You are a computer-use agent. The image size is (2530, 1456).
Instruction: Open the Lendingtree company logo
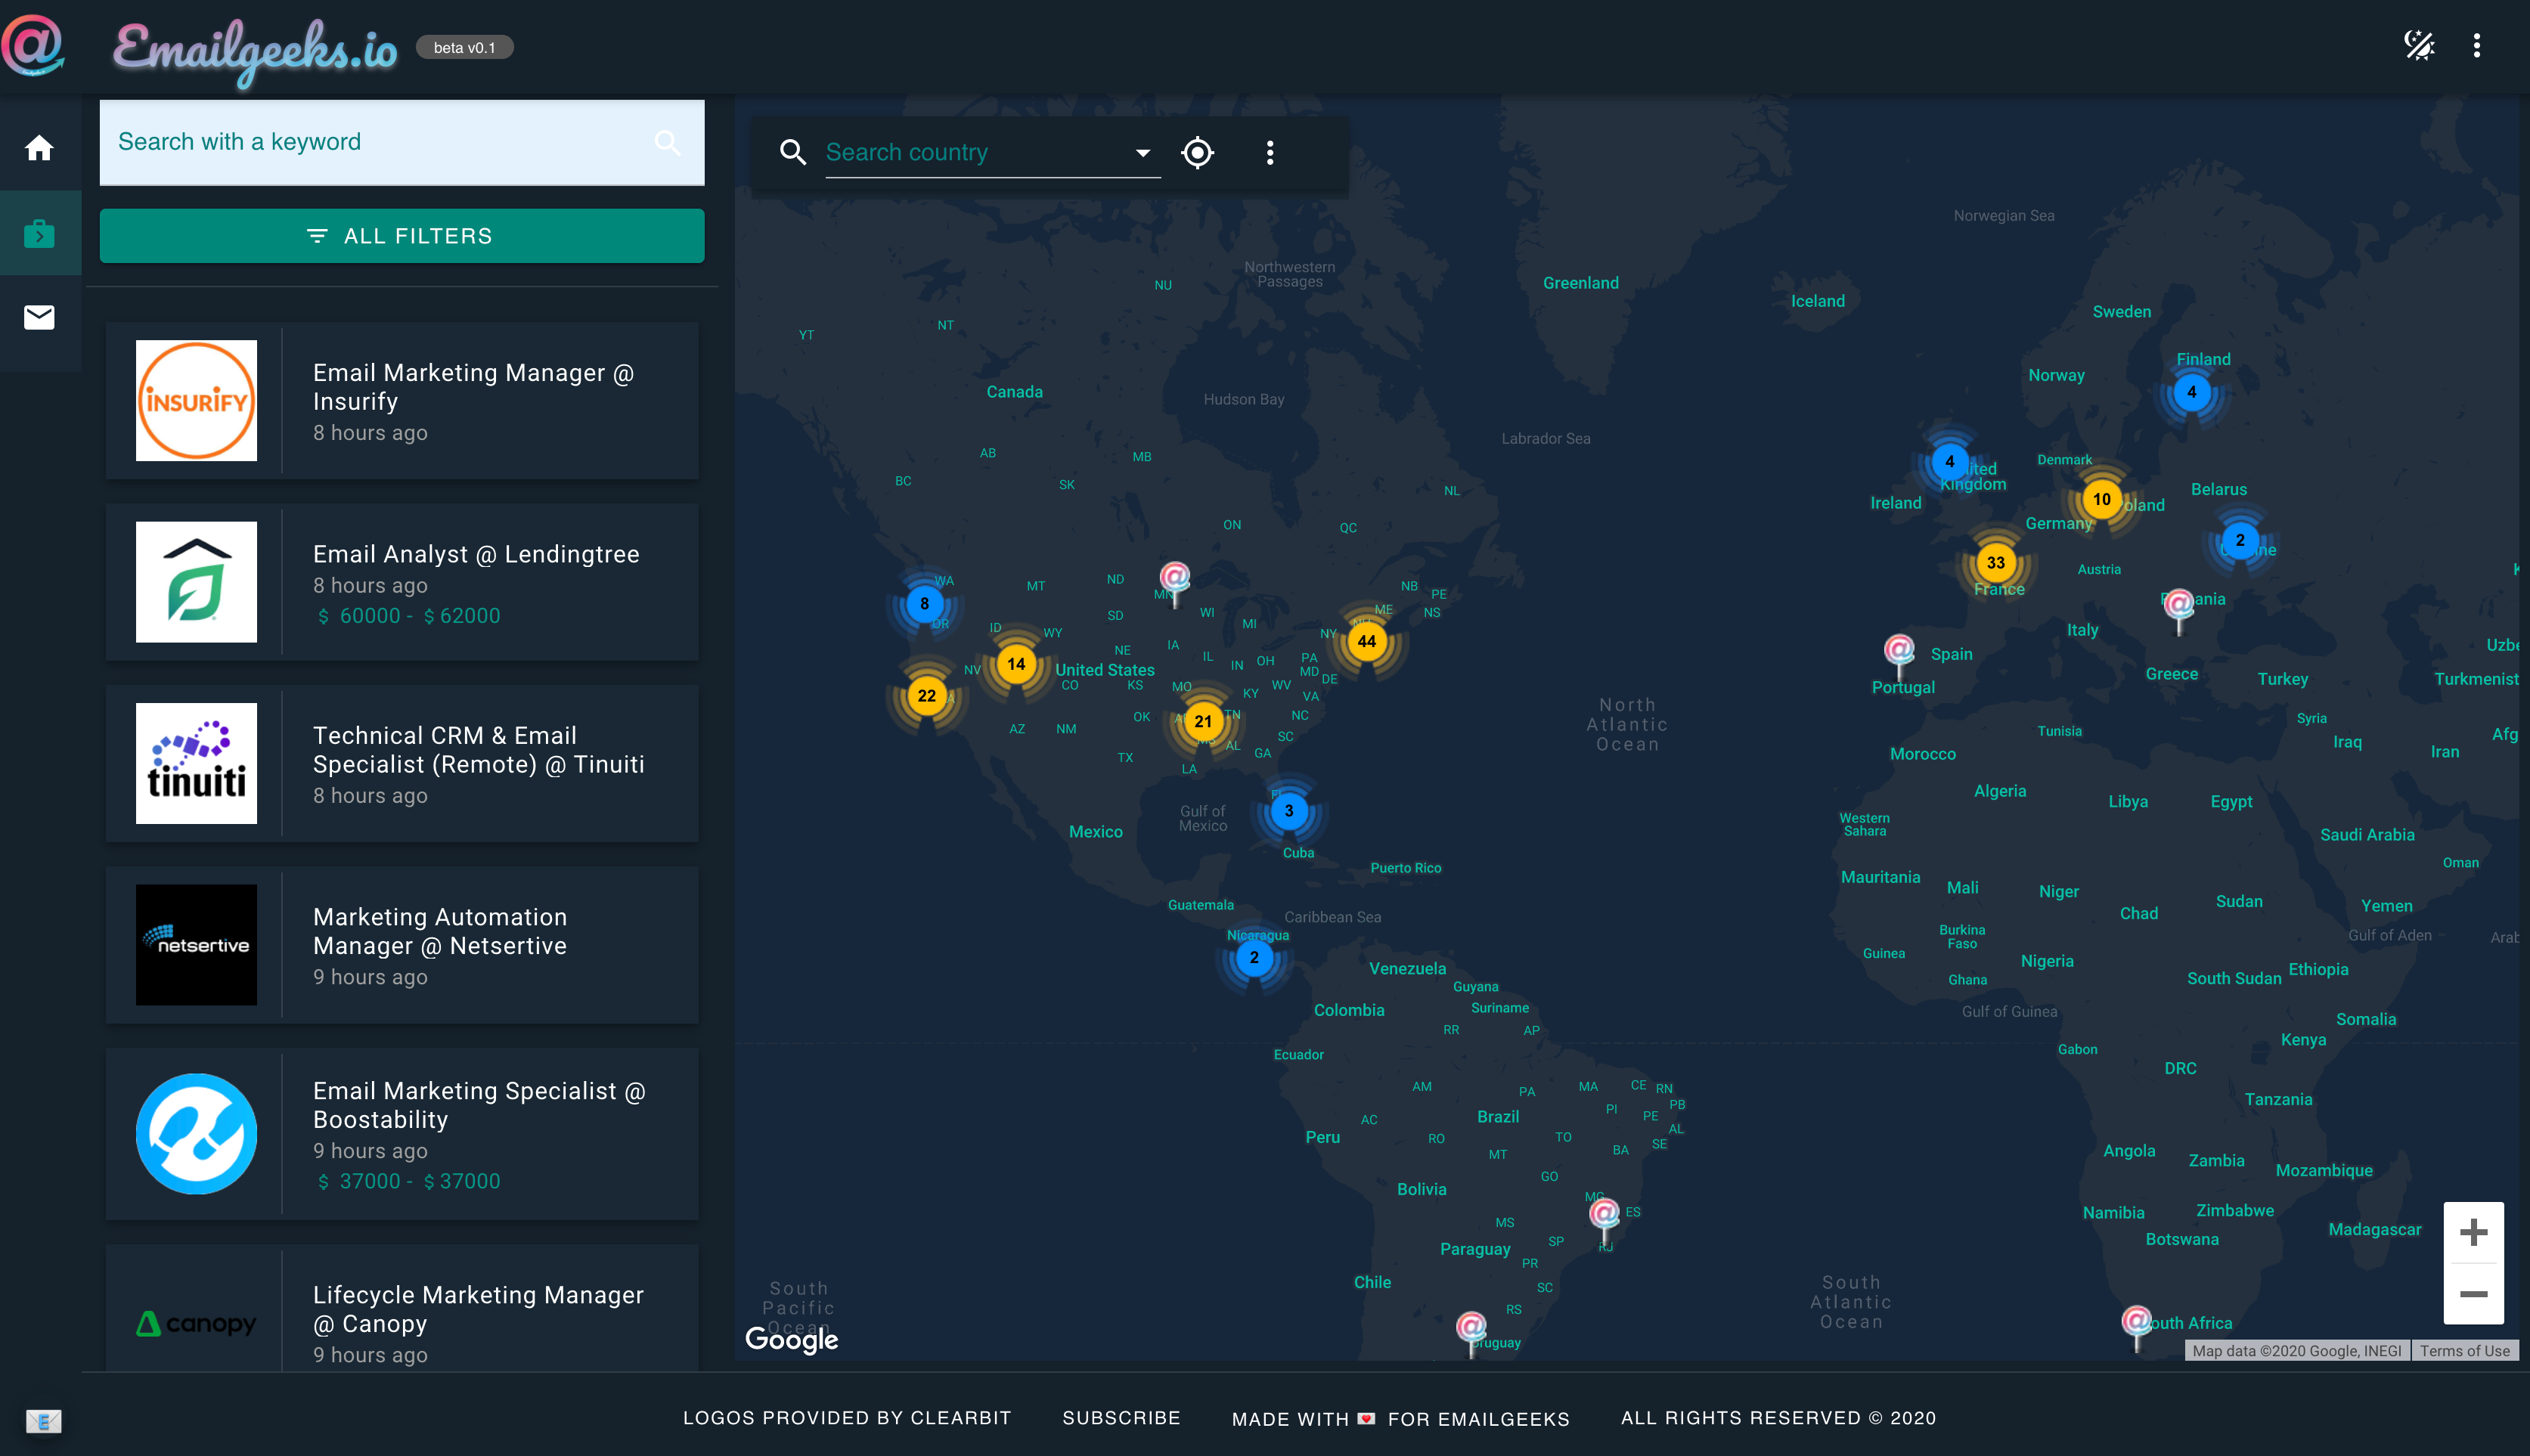[x=196, y=582]
